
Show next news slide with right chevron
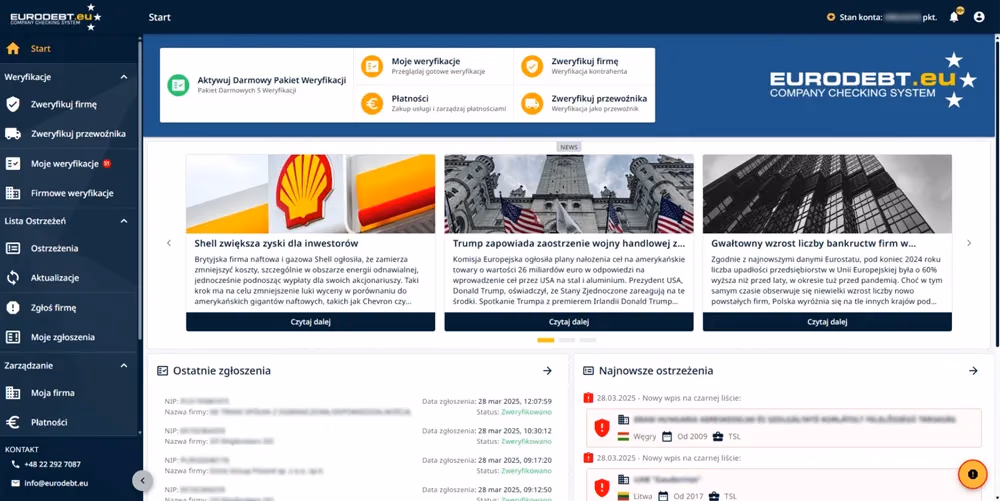coord(969,243)
